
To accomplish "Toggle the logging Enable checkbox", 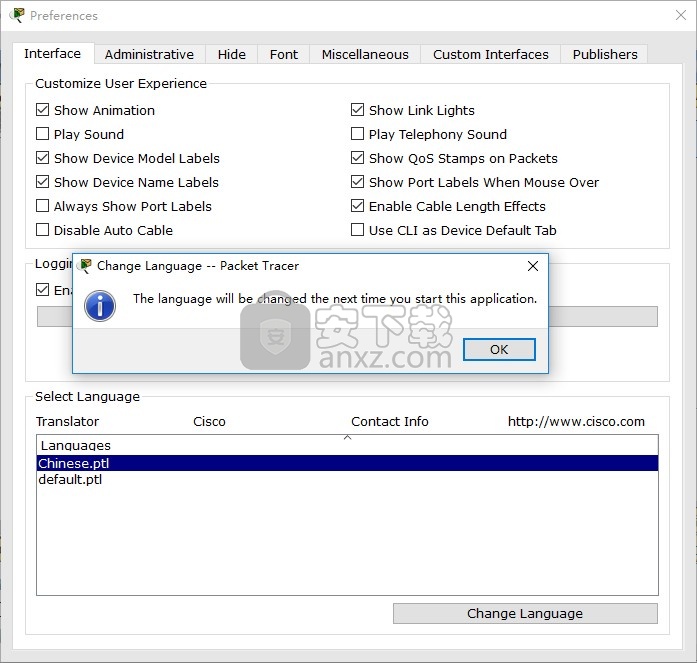I will pyautogui.click(x=42, y=290).
